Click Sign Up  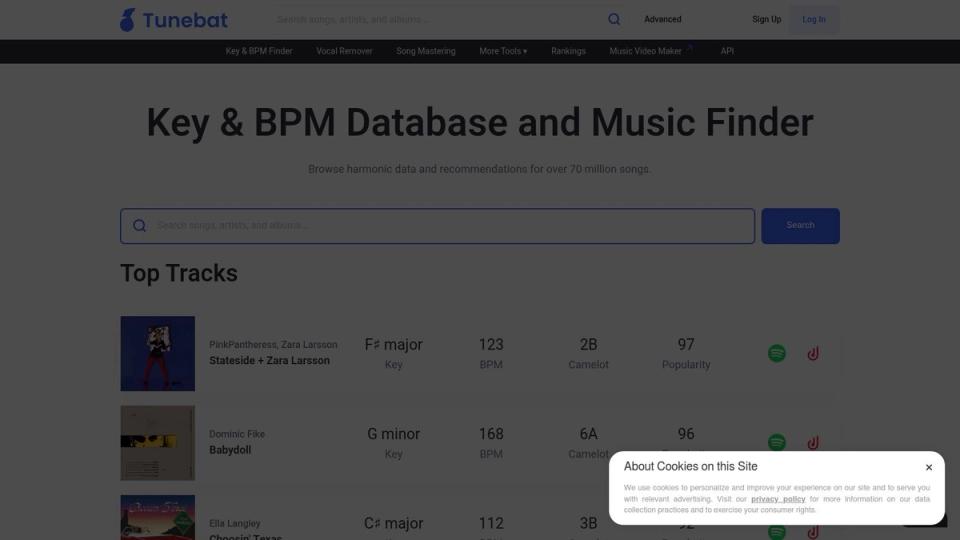click(x=767, y=20)
